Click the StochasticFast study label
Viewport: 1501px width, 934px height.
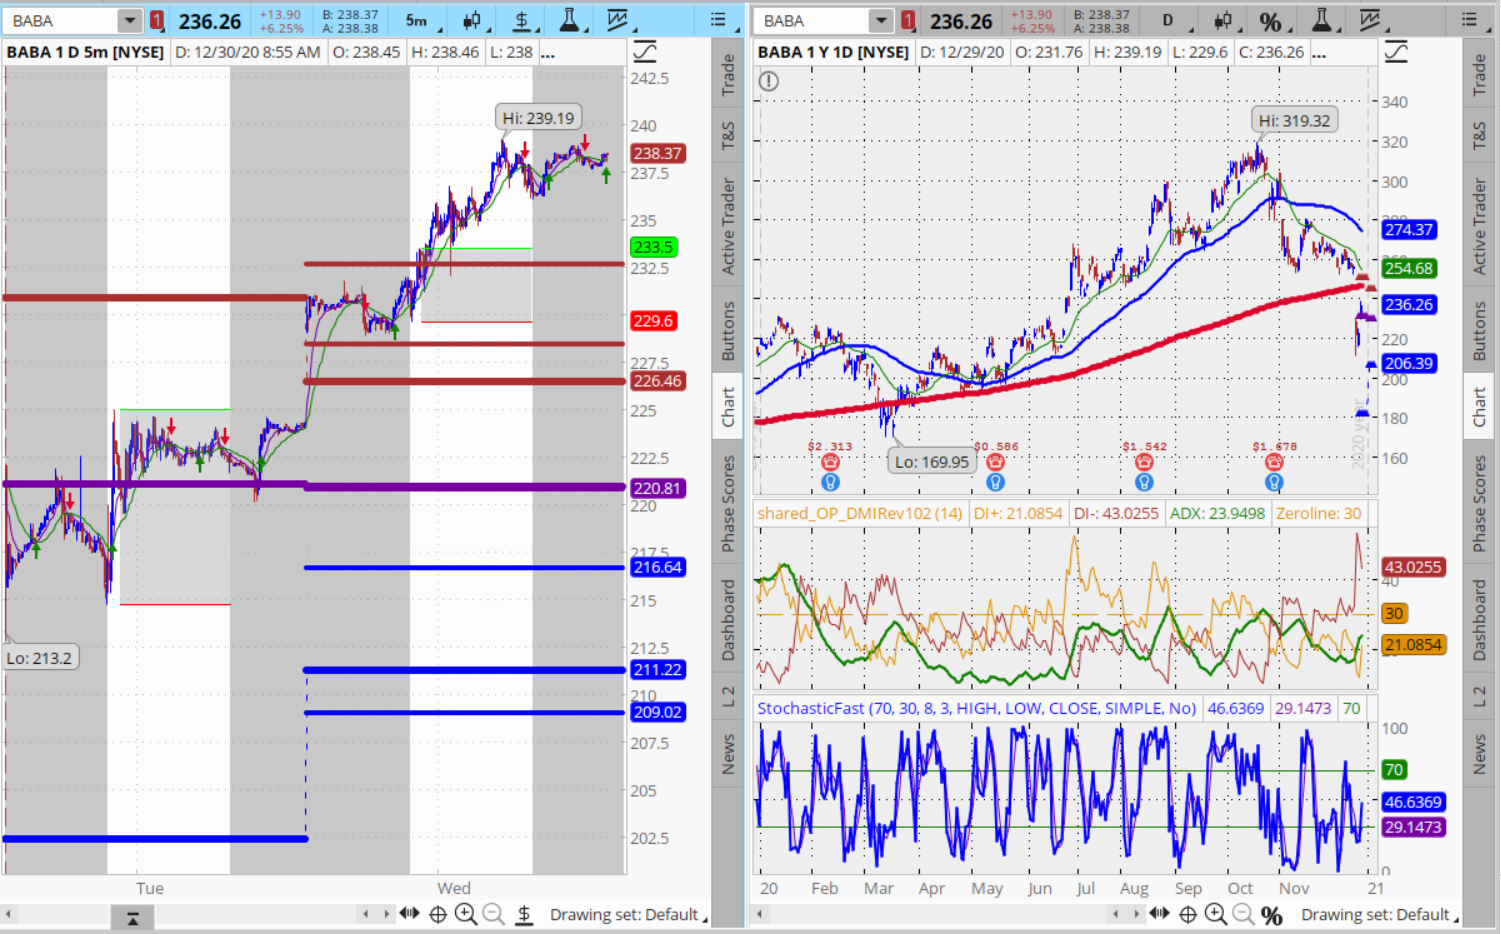pyautogui.click(x=976, y=708)
